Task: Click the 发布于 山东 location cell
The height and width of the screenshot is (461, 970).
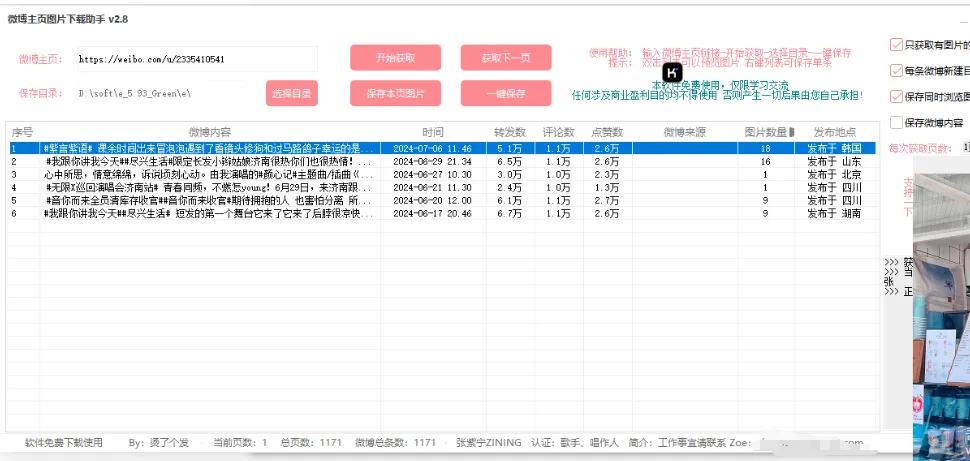Action: pos(834,161)
